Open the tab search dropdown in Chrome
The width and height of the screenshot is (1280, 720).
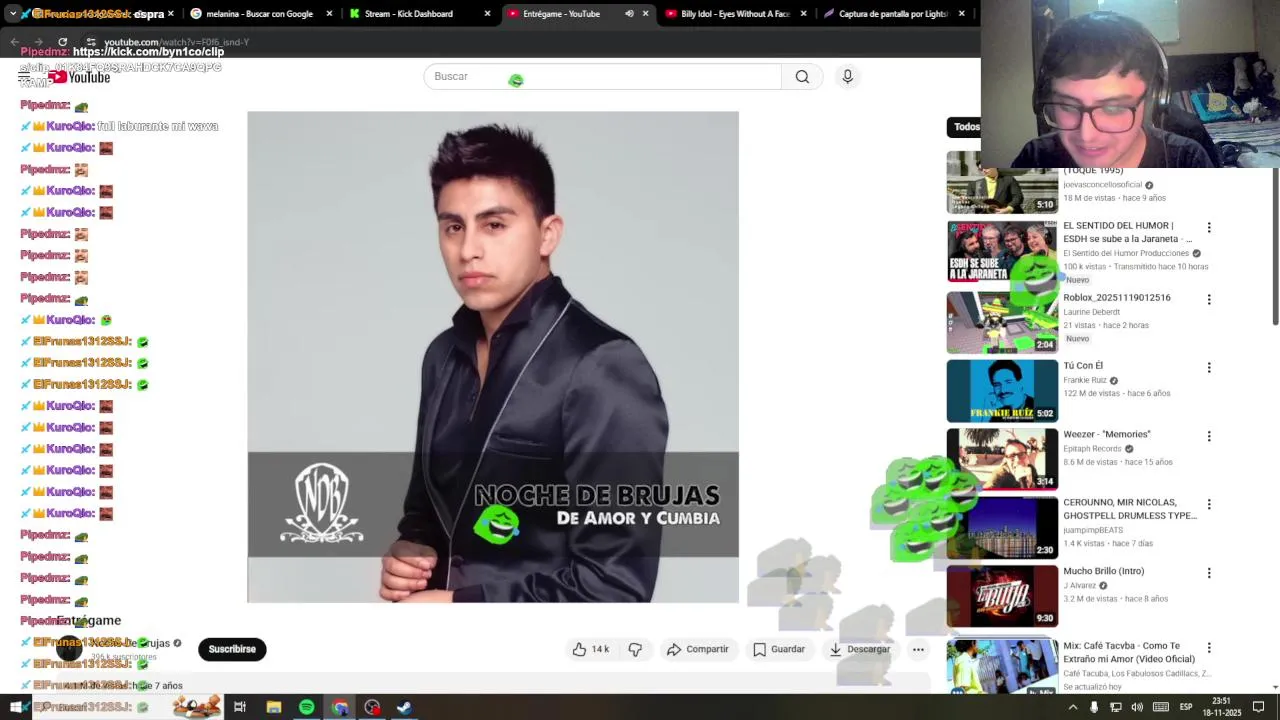14,14
